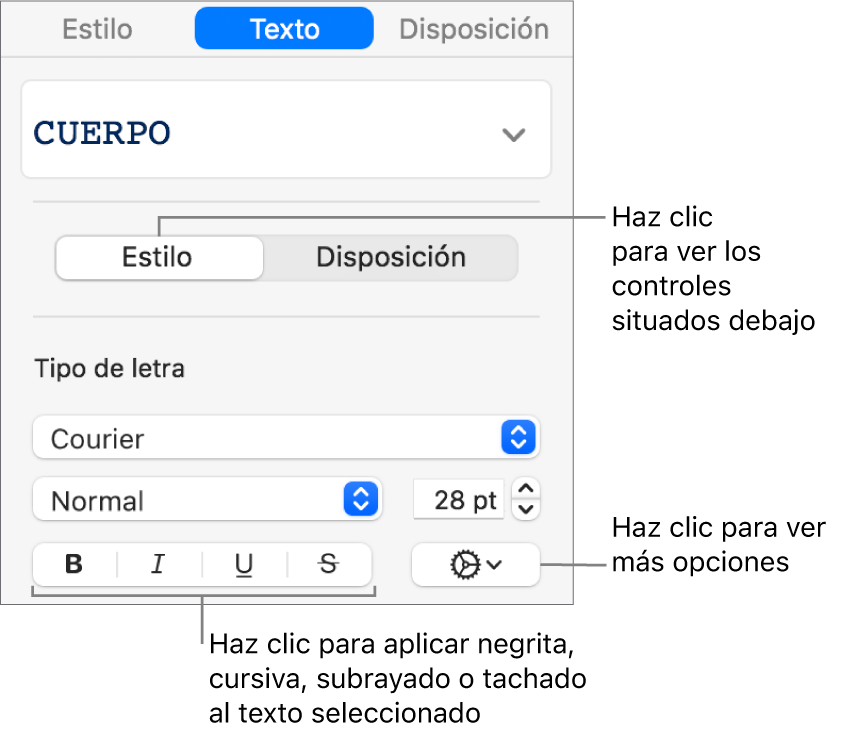This screenshot has height=739, width=841.
Task: Select the Estilo segment under CUERPO
Action: click(159, 257)
